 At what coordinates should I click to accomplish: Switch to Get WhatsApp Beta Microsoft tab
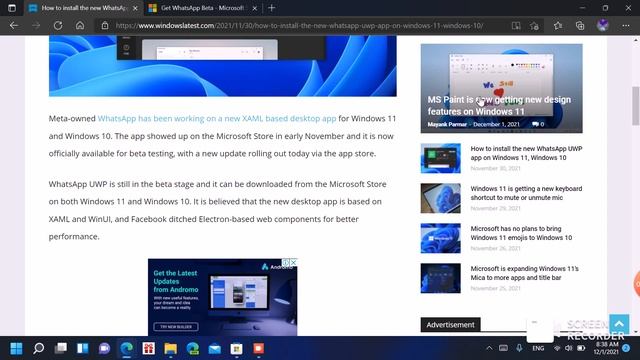(x=202, y=8)
